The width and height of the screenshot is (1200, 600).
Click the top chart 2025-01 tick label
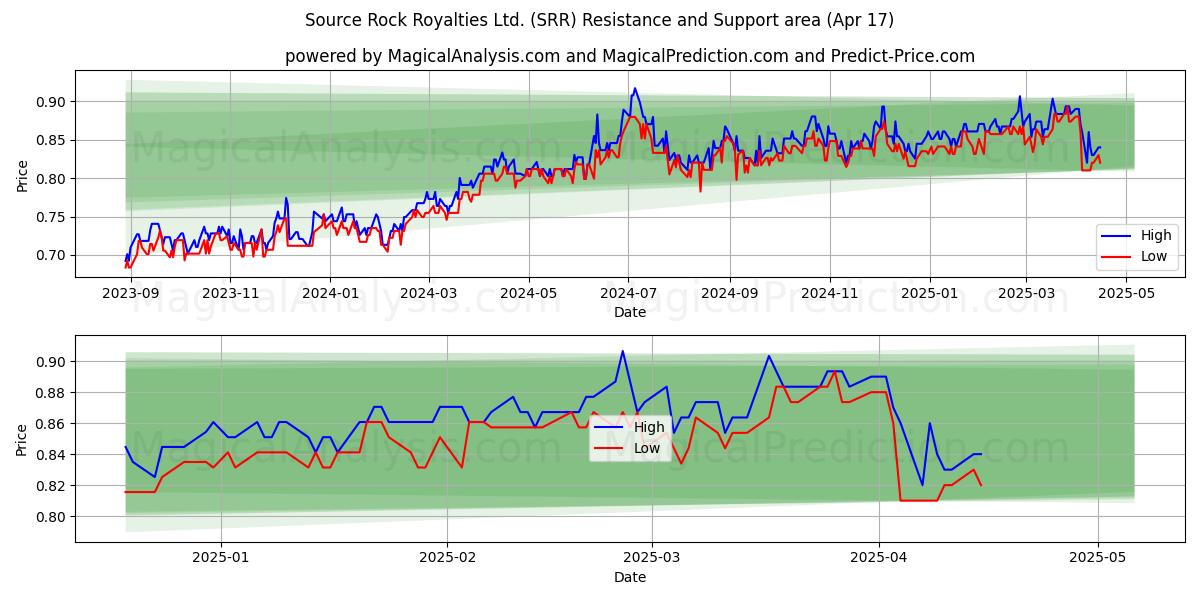click(929, 293)
